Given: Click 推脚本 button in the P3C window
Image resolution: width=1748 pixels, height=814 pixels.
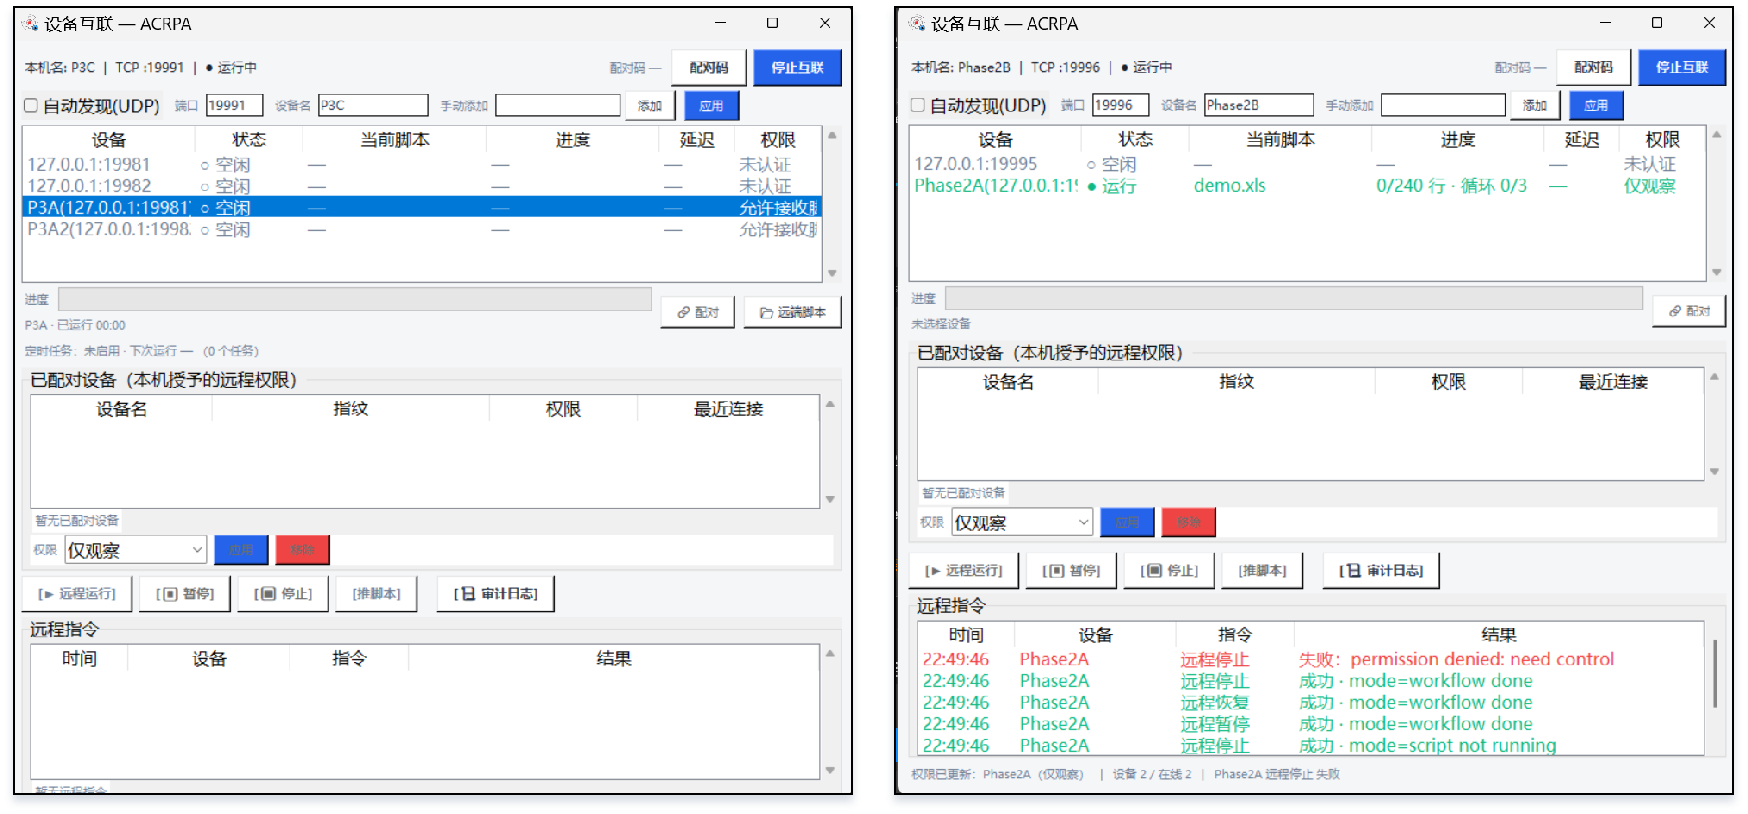Looking at the screenshot, I should tap(376, 594).
